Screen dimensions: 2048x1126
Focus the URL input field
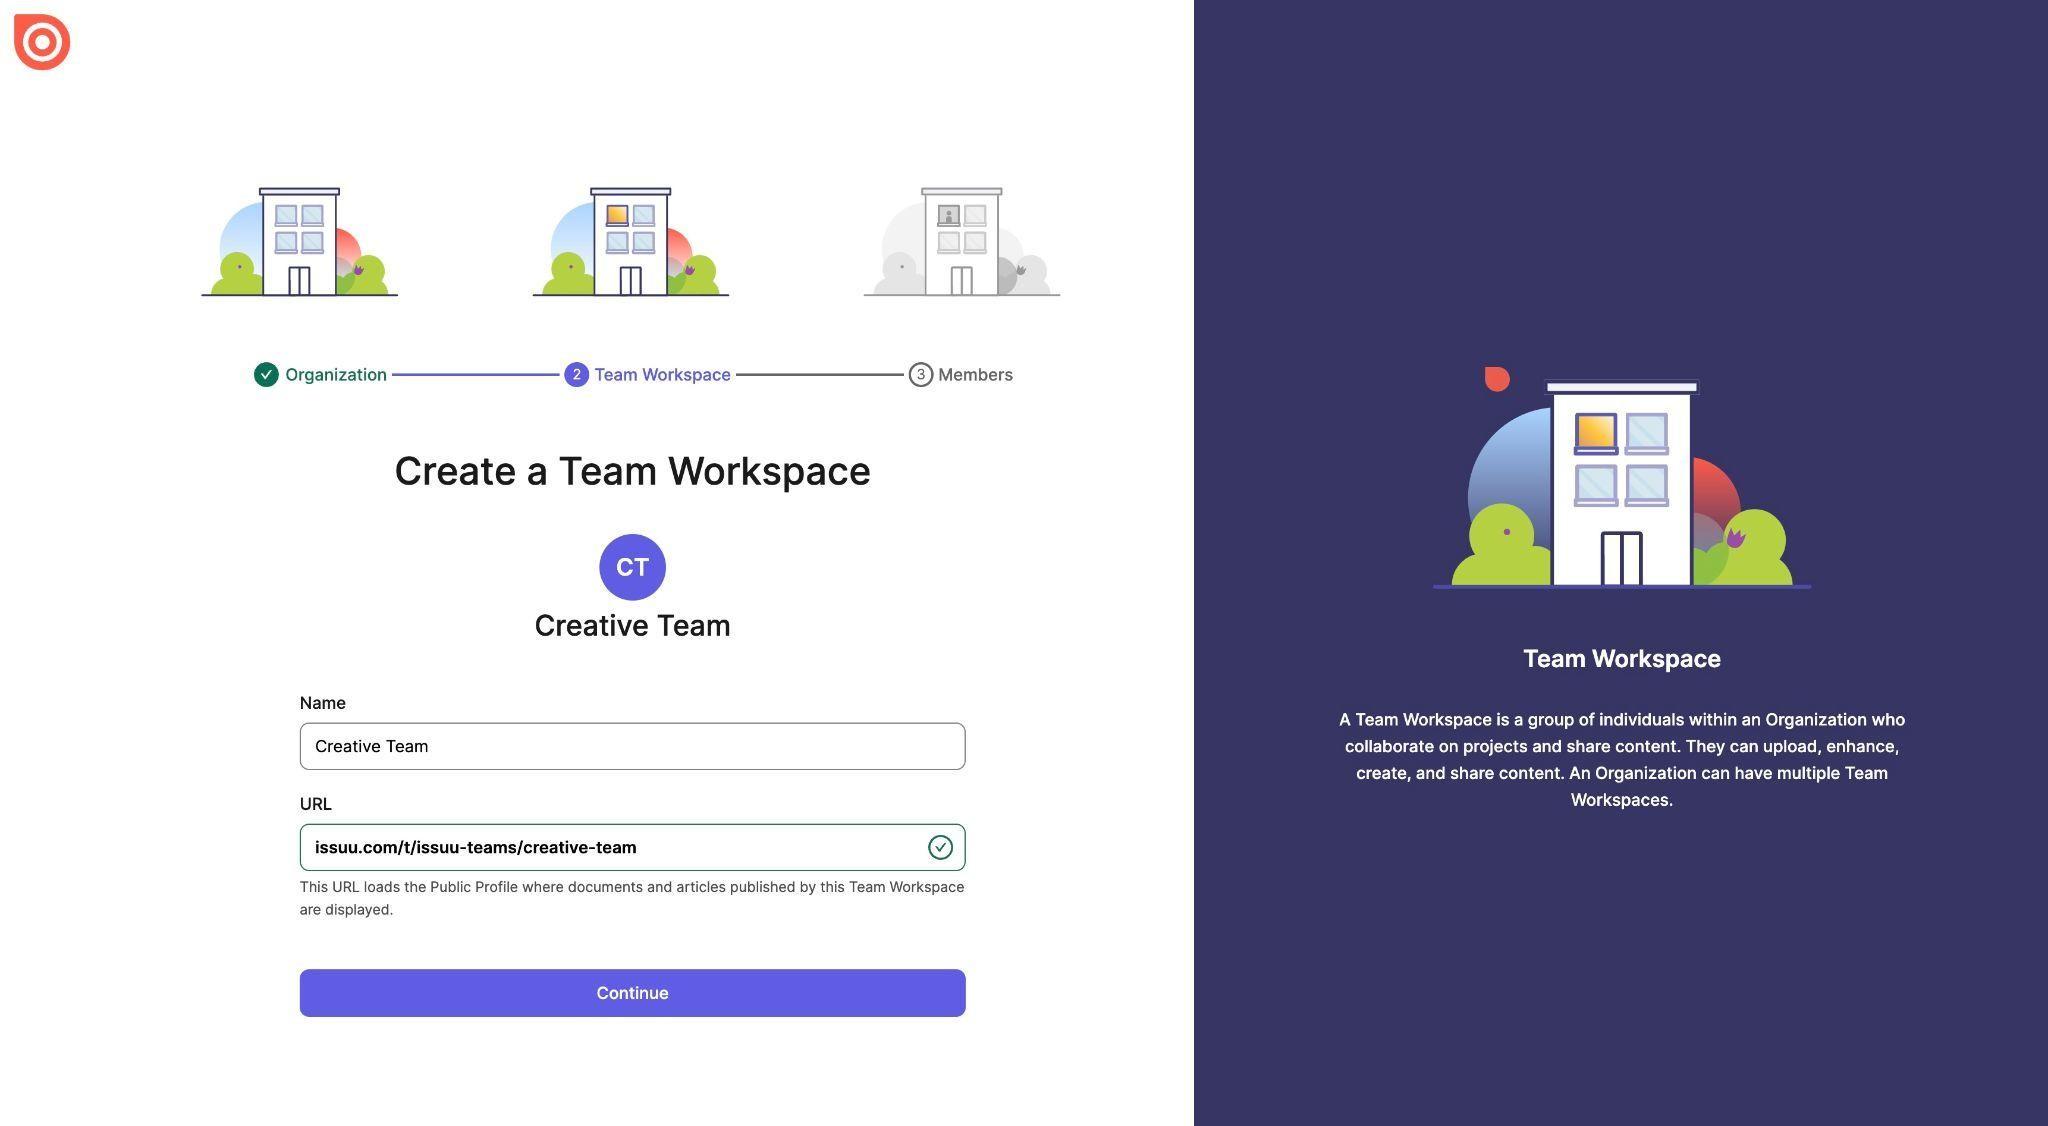coord(610,847)
